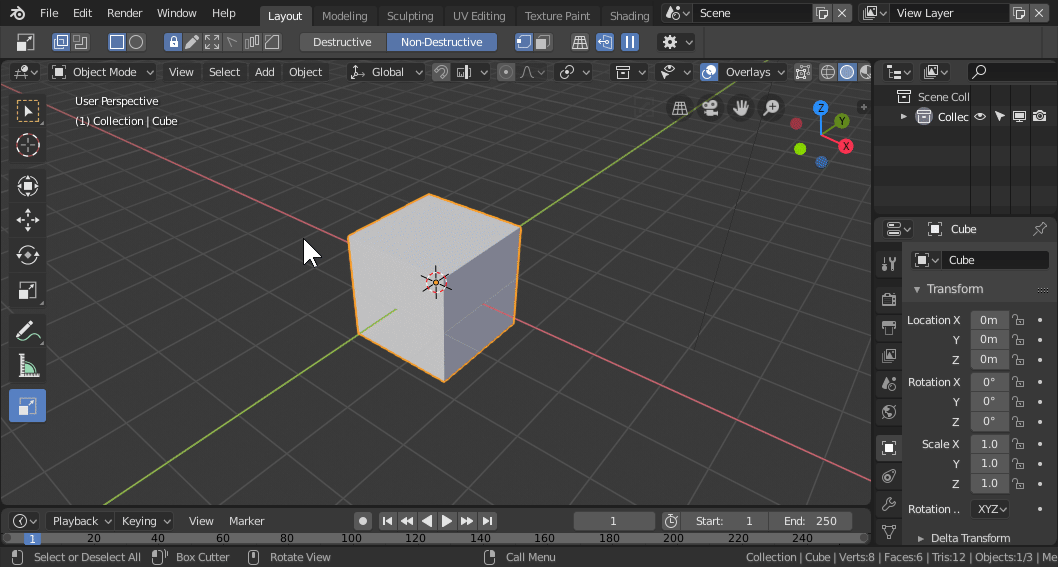Click the Non-Destructive mode button
Viewport: 1058px width, 567px height.
point(441,42)
